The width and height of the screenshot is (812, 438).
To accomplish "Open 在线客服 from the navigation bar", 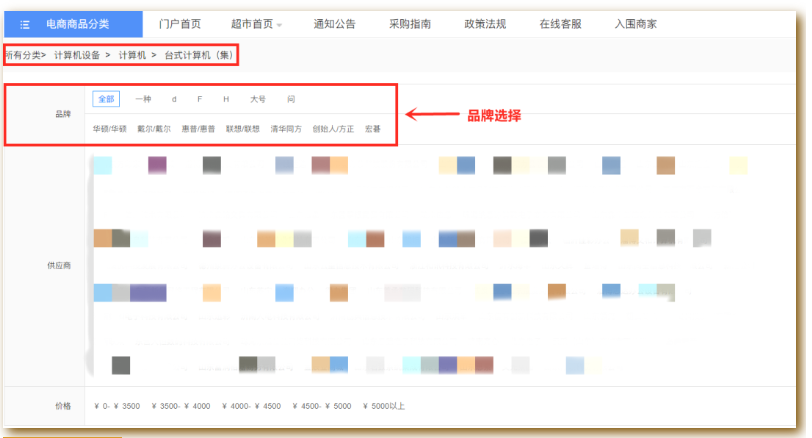I will (560, 24).
